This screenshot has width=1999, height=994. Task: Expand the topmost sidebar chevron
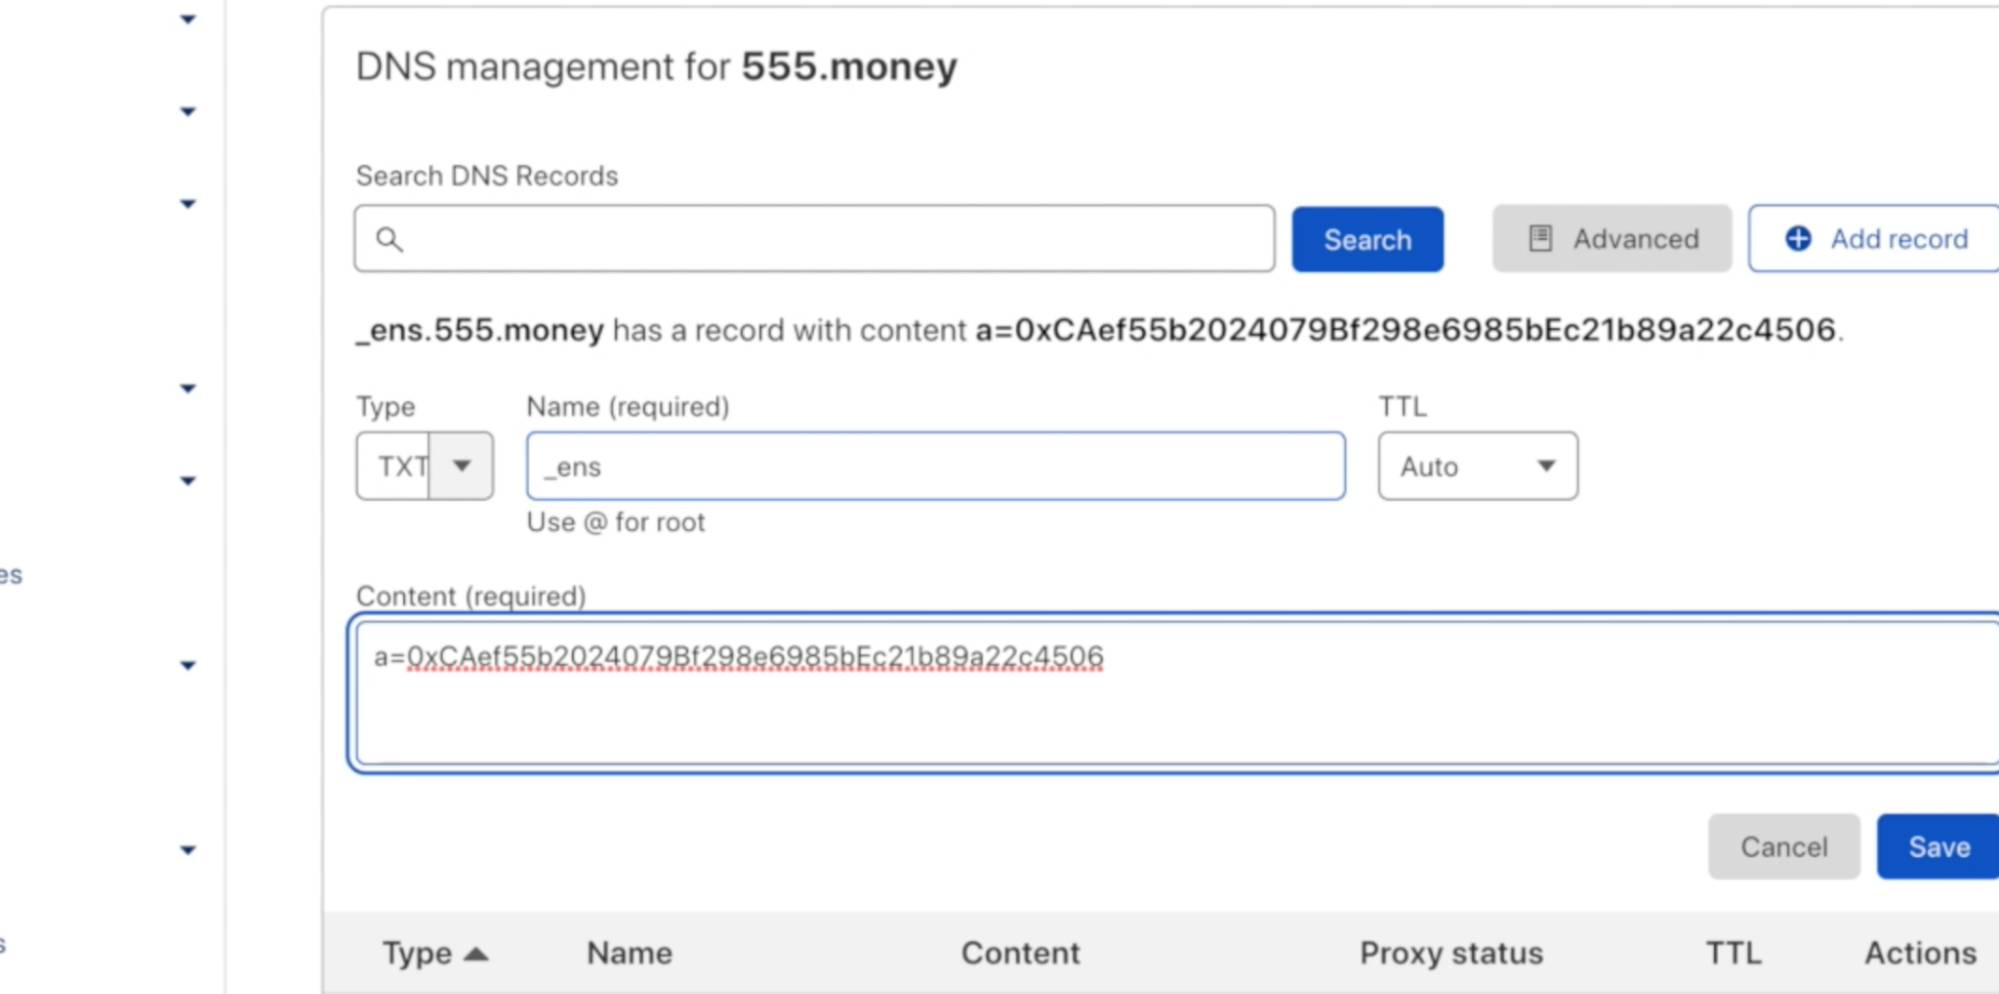(x=187, y=19)
